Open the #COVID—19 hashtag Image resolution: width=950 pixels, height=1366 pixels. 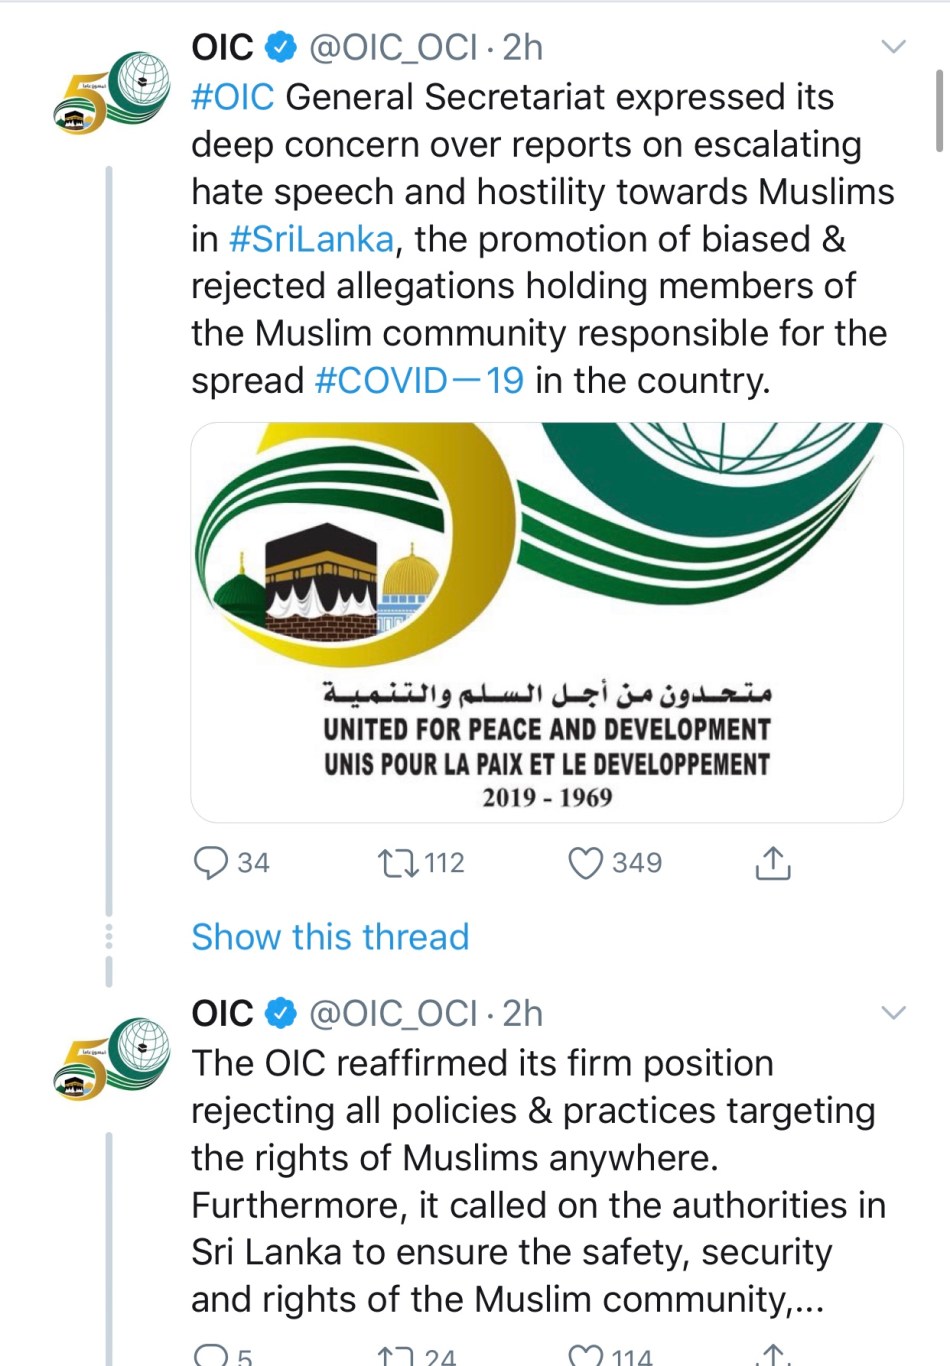419,381
